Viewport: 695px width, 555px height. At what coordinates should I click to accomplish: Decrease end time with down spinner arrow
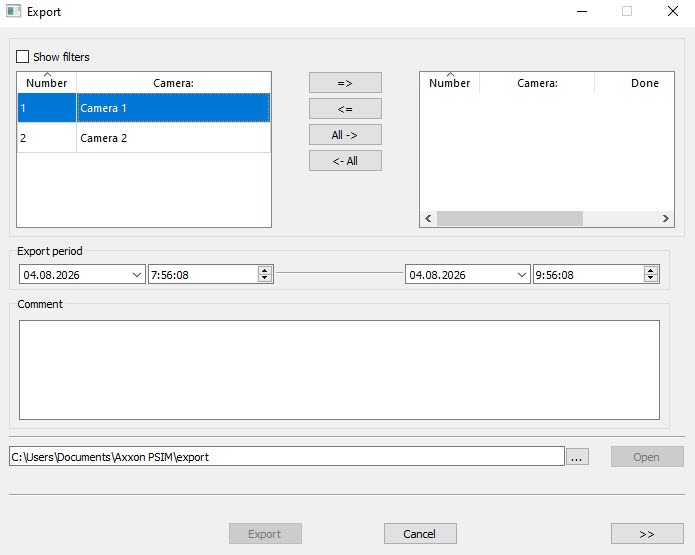[x=650, y=278]
